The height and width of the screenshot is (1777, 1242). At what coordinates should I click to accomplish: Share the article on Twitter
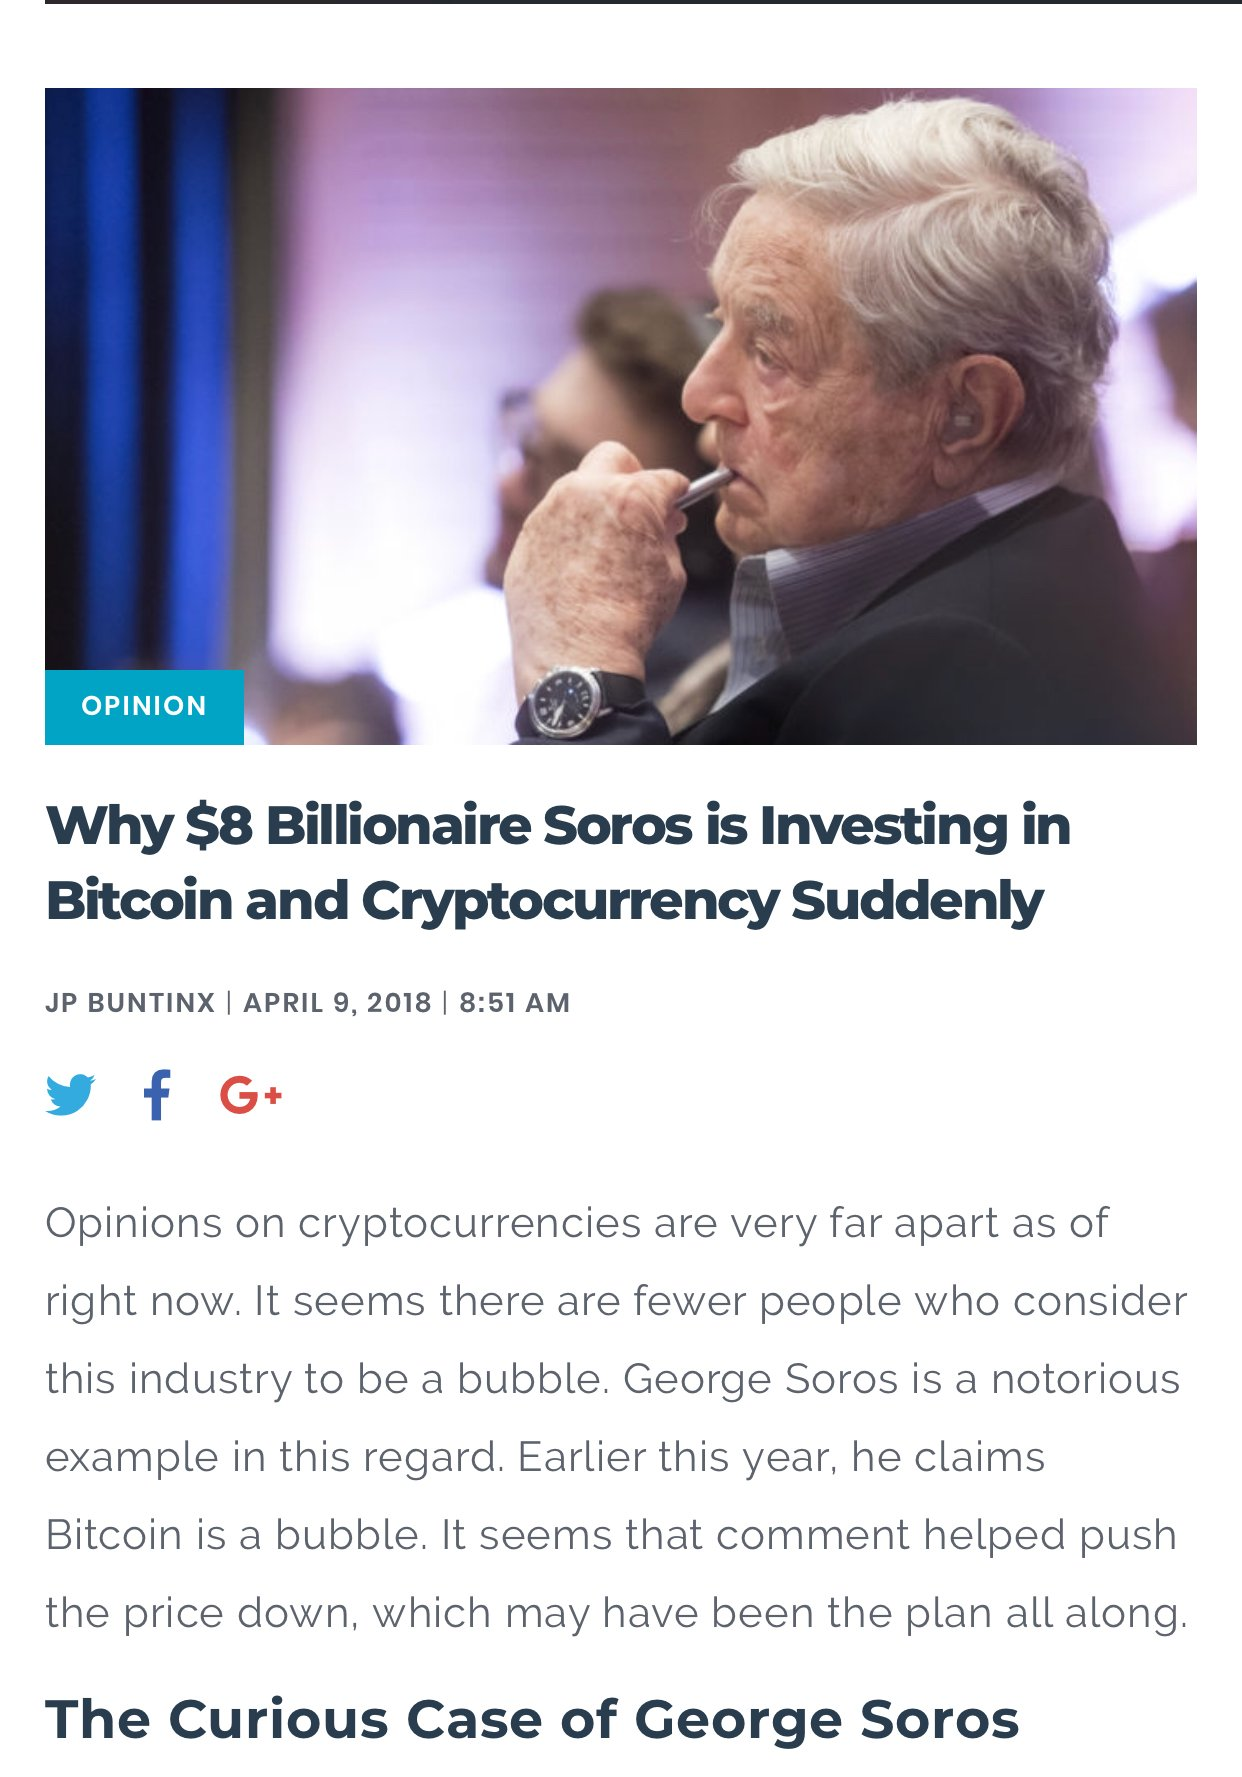point(71,1095)
